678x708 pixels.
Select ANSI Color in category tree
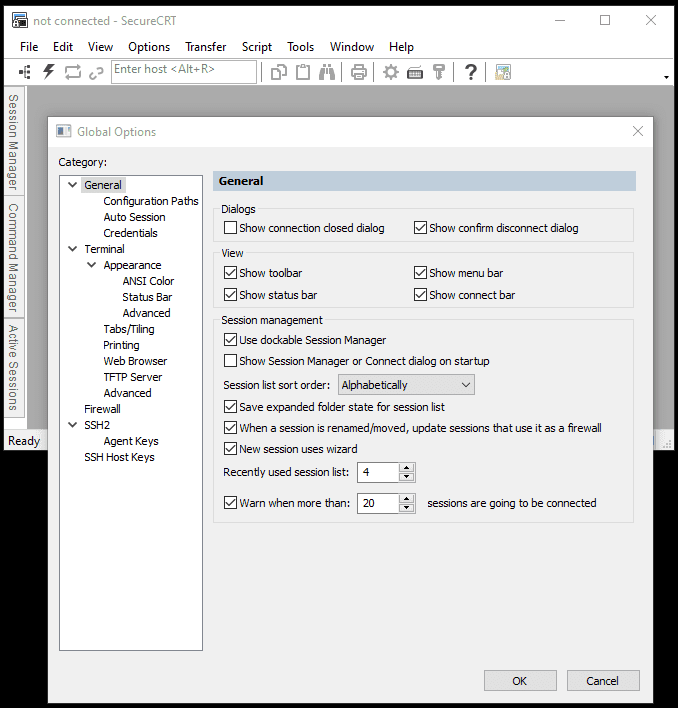148,281
